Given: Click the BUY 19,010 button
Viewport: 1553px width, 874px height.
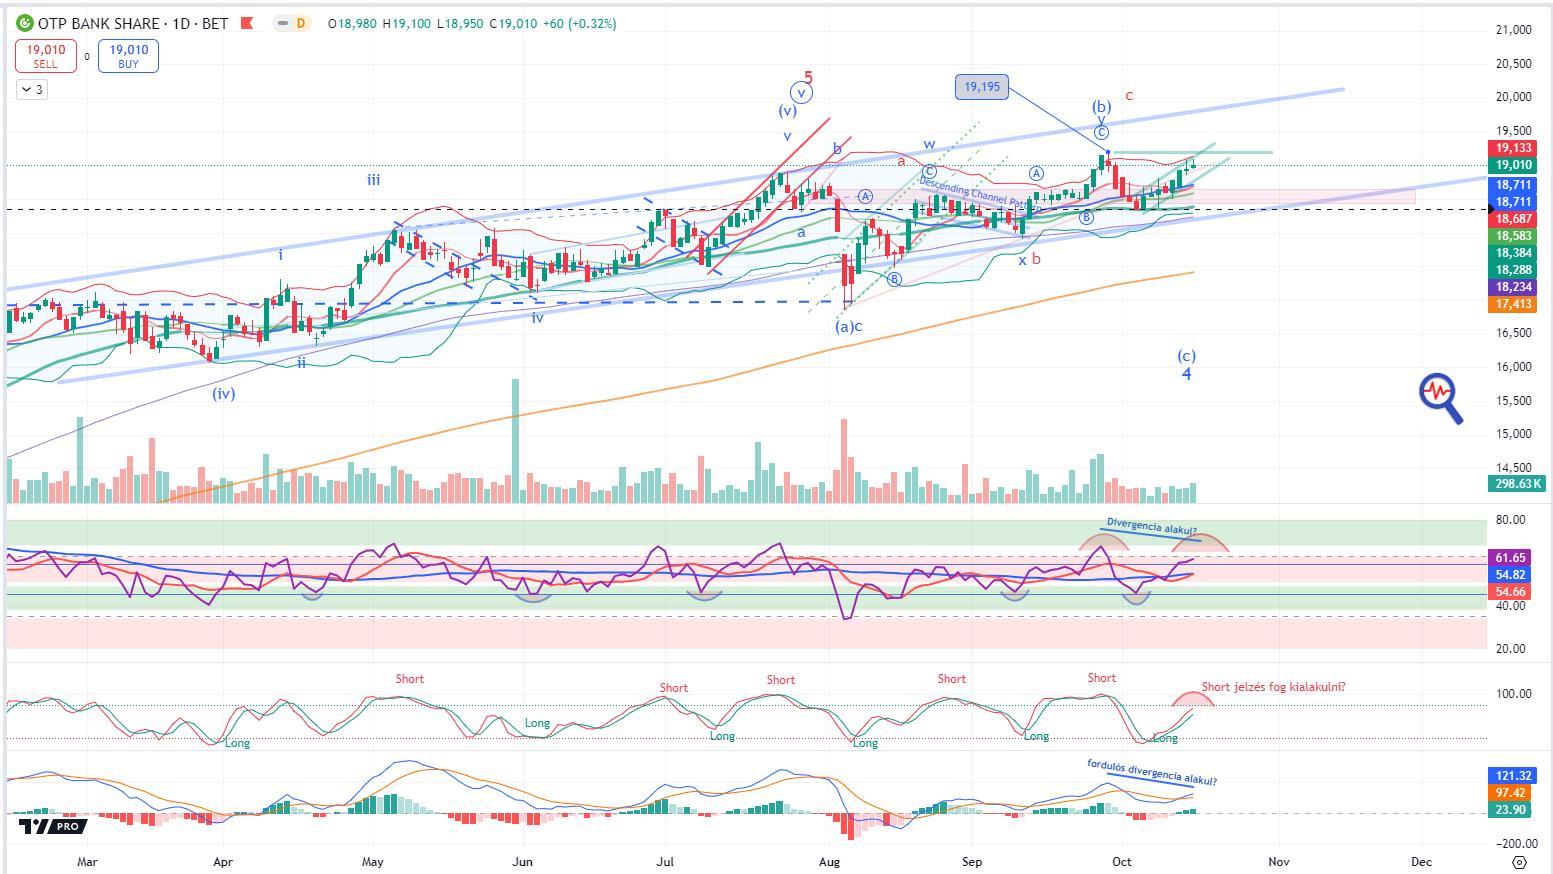Looking at the screenshot, I should (x=128, y=56).
